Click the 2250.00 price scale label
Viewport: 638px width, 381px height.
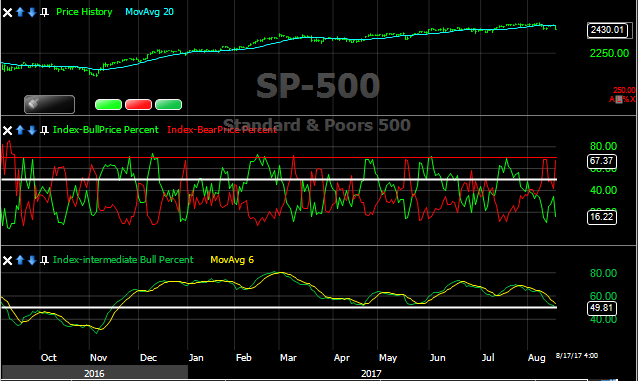(609, 53)
